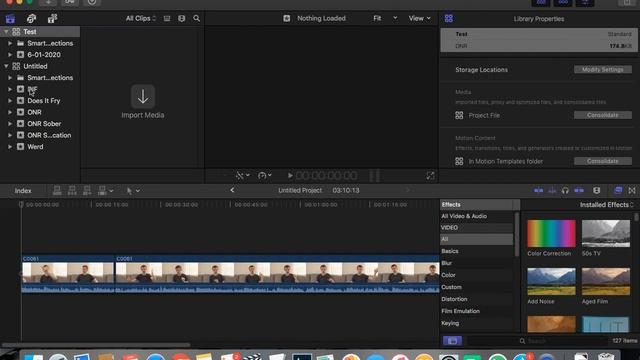Insert clip into timeline icon
Image resolution: width=640 pixels, height=360 pixels.
72,190
